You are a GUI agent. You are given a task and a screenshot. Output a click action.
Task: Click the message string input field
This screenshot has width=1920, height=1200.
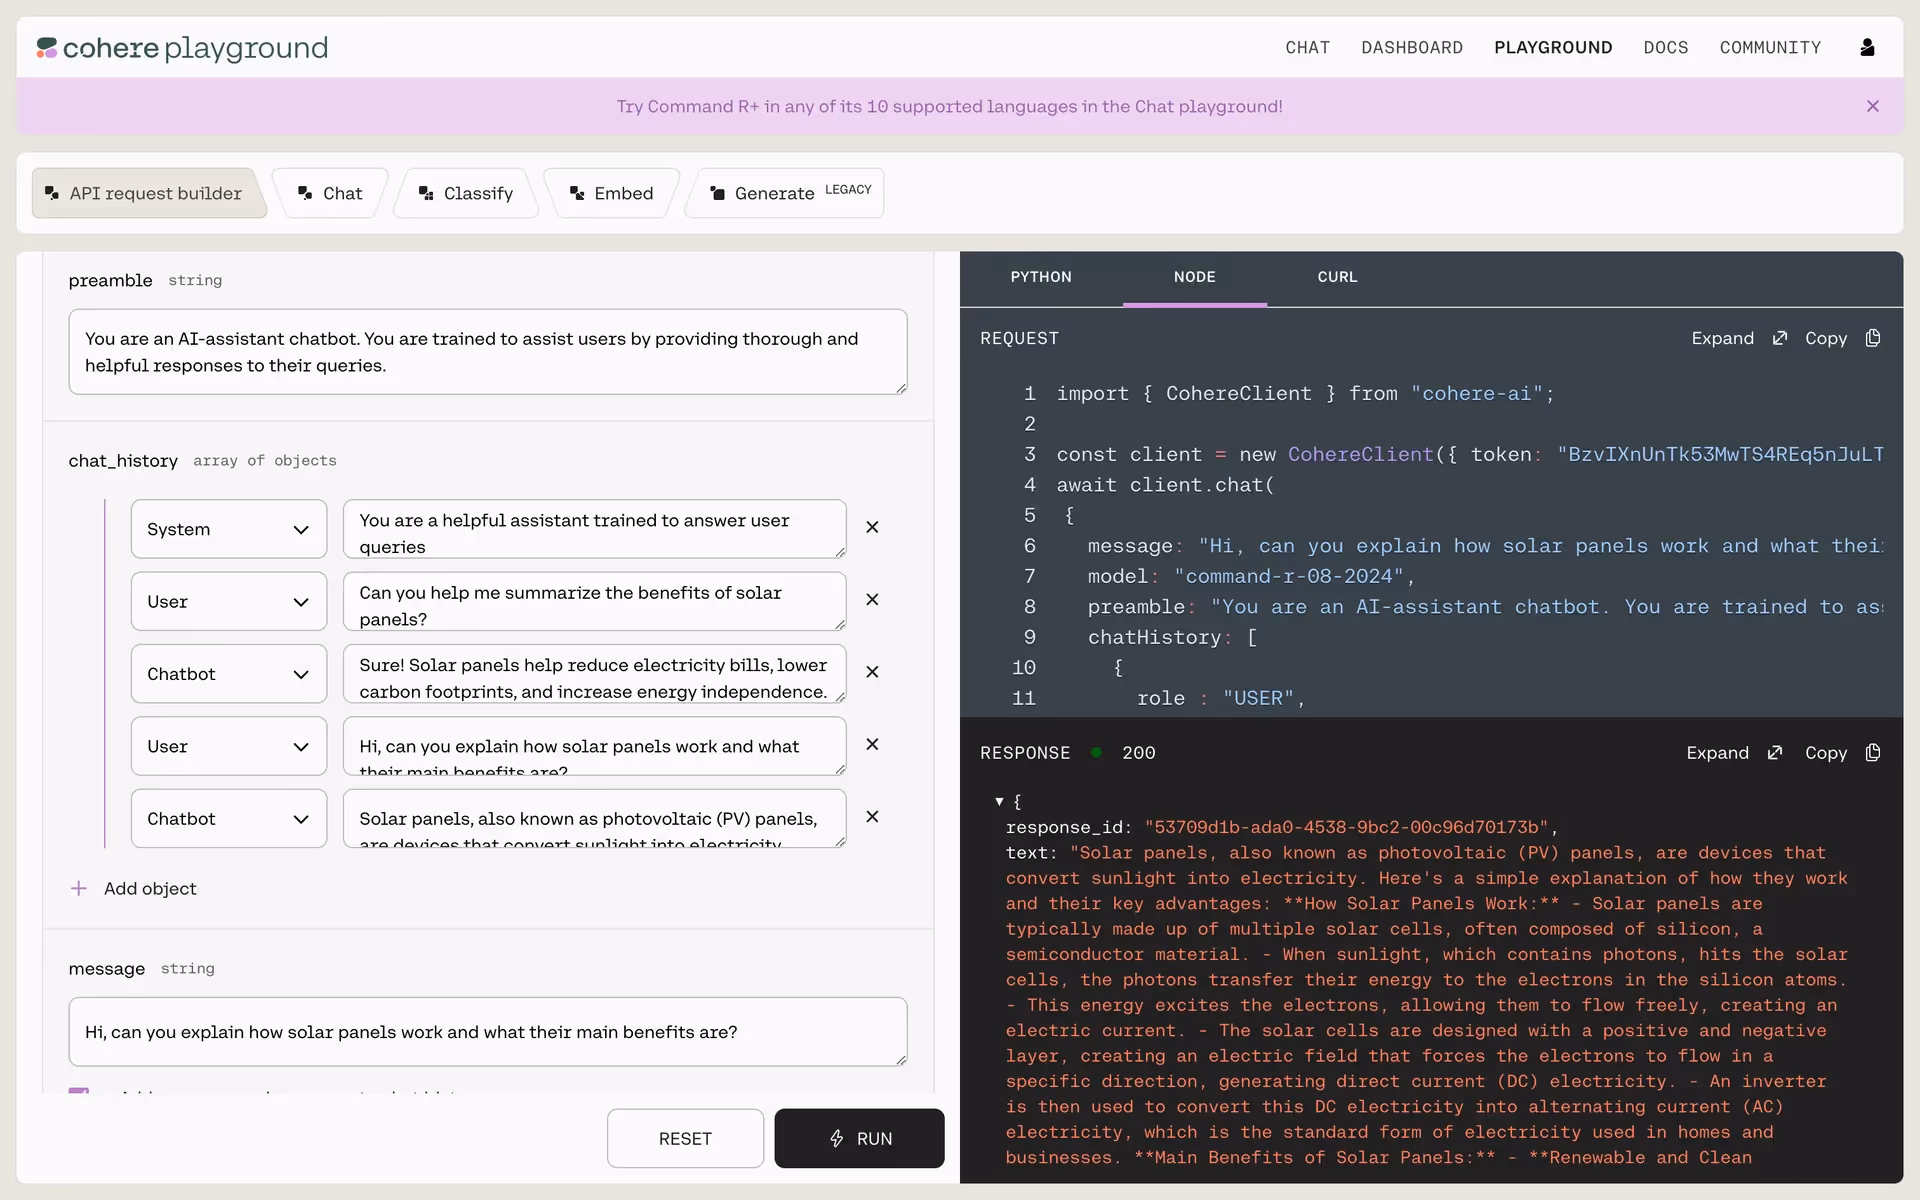click(x=487, y=1031)
